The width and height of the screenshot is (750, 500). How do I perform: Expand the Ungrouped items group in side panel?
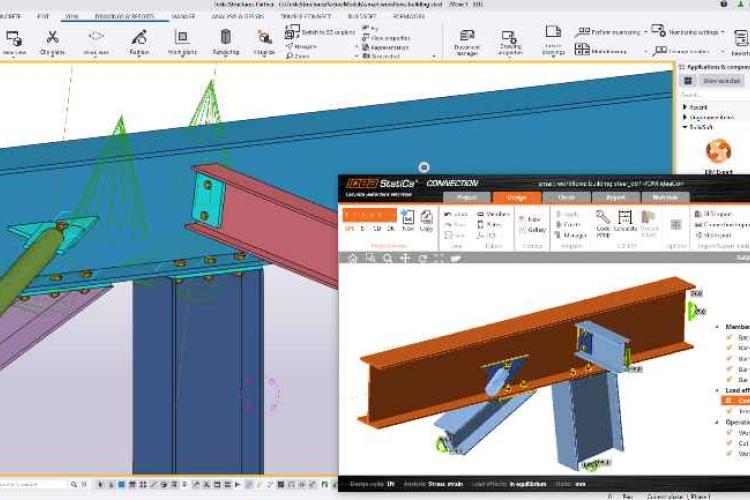pos(685,117)
